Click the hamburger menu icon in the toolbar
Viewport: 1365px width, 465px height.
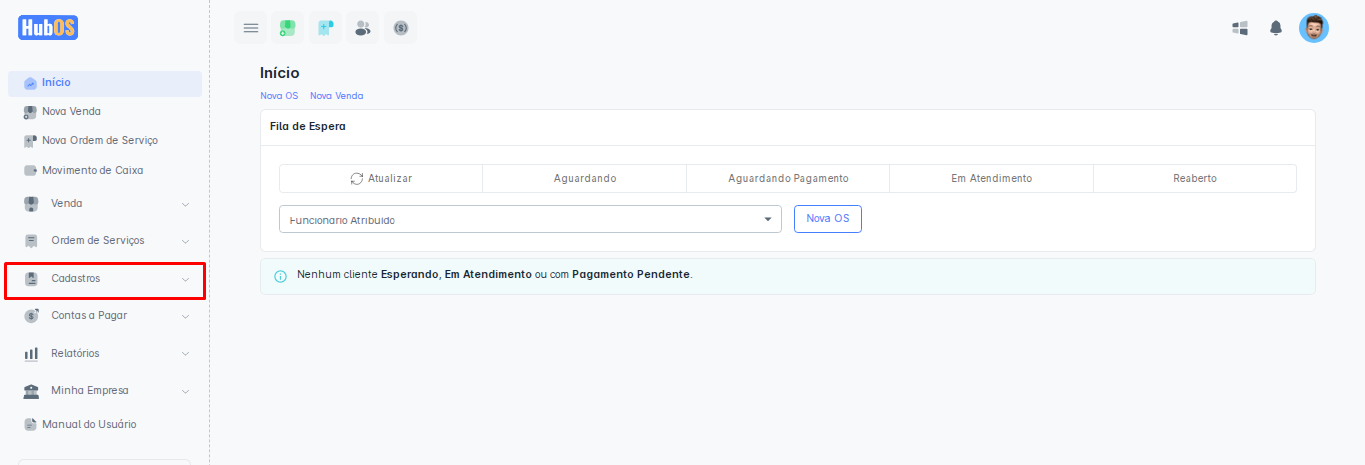[251, 28]
